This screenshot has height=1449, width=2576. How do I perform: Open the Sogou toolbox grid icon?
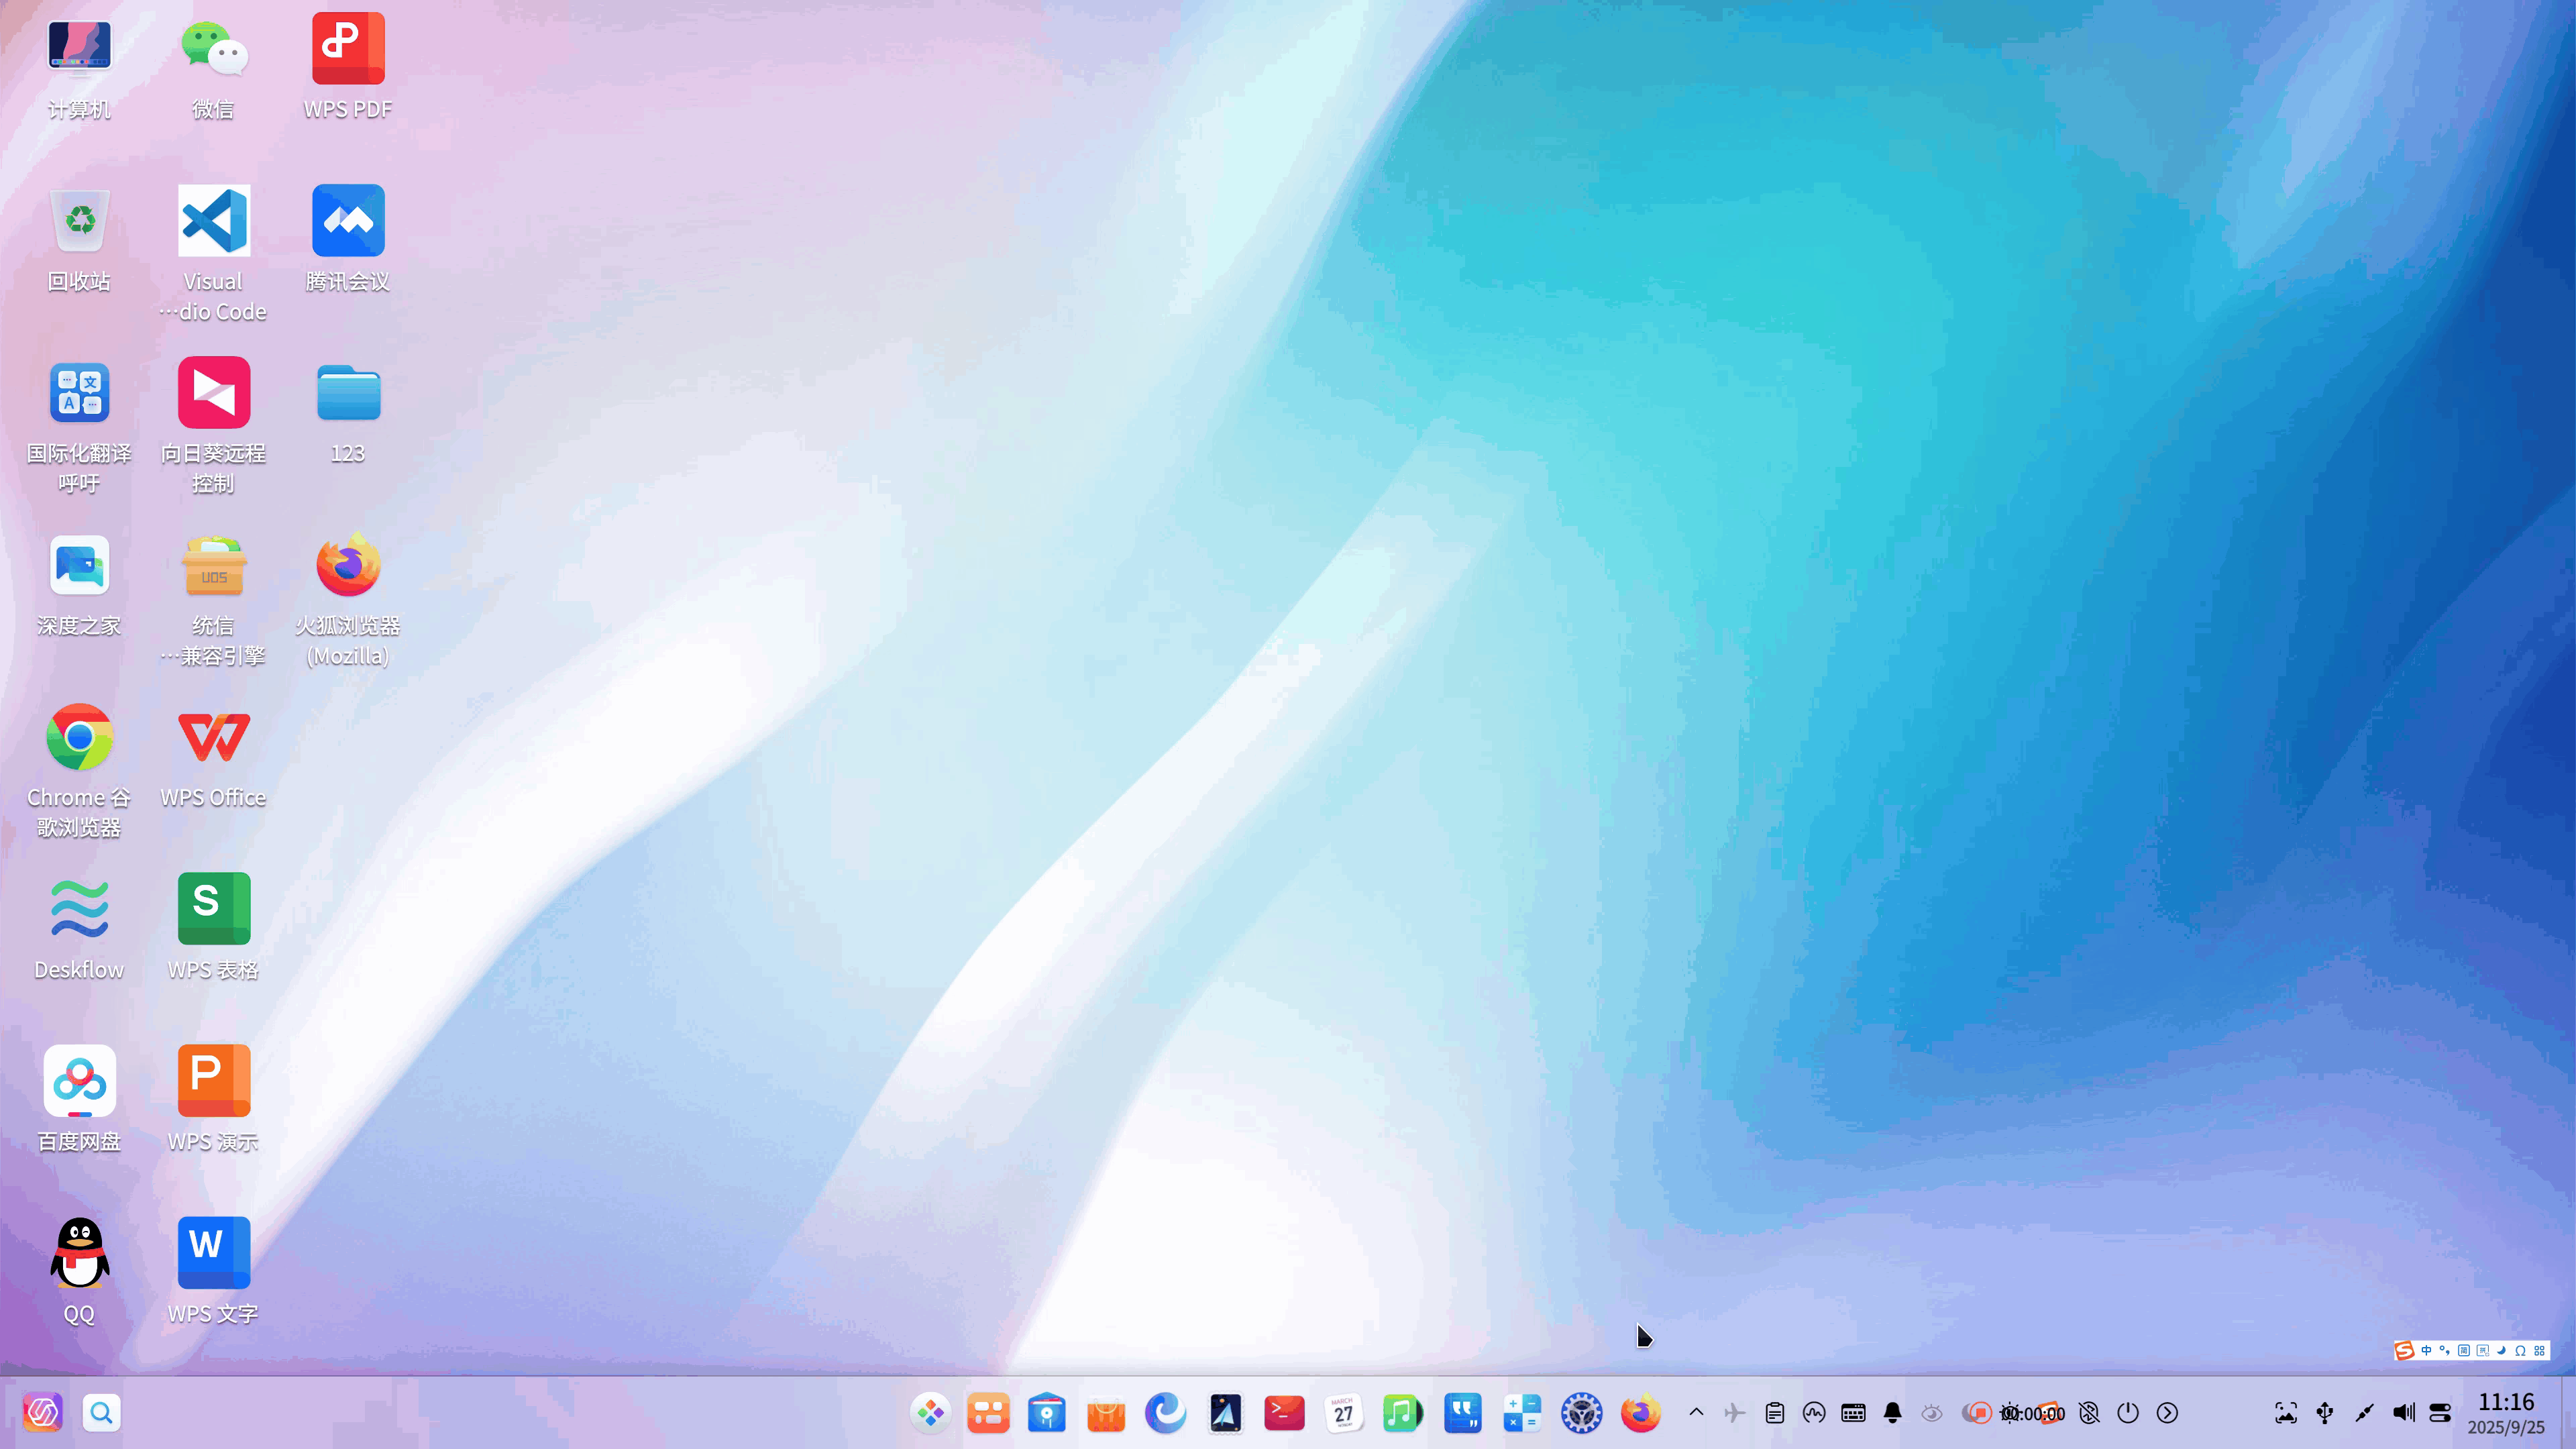point(2540,1351)
